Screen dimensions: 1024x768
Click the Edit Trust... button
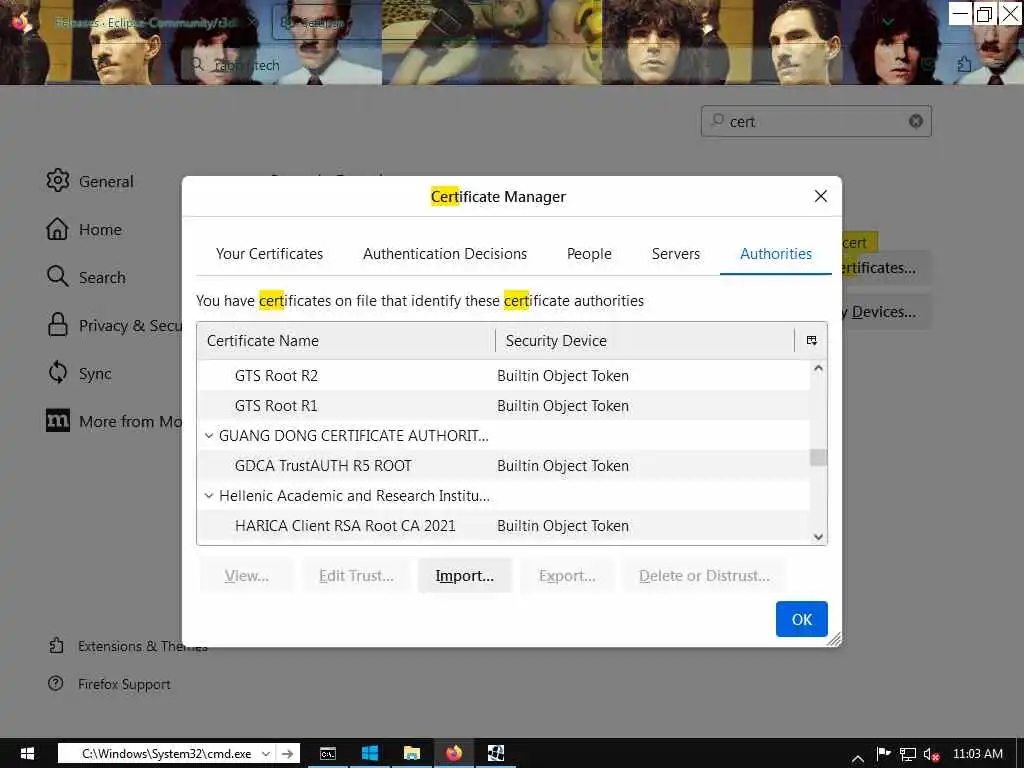point(356,575)
